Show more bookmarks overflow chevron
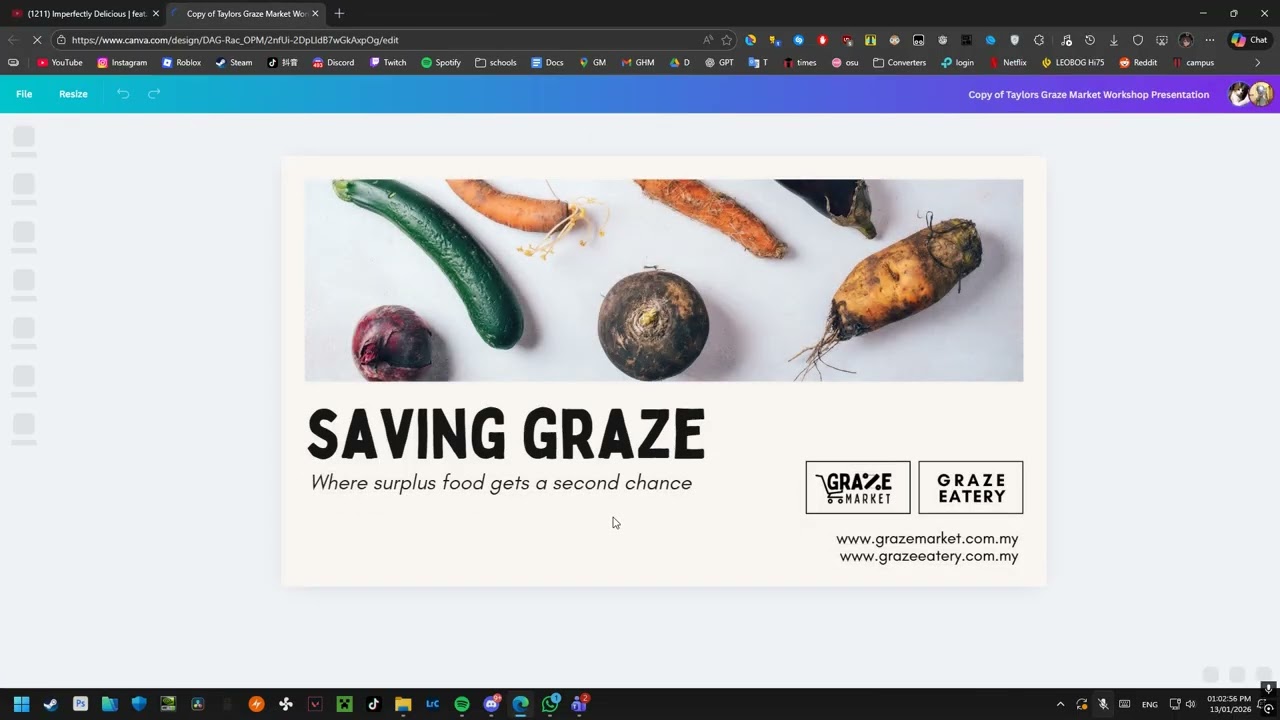The image size is (1280, 720). pyautogui.click(x=1258, y=63)
